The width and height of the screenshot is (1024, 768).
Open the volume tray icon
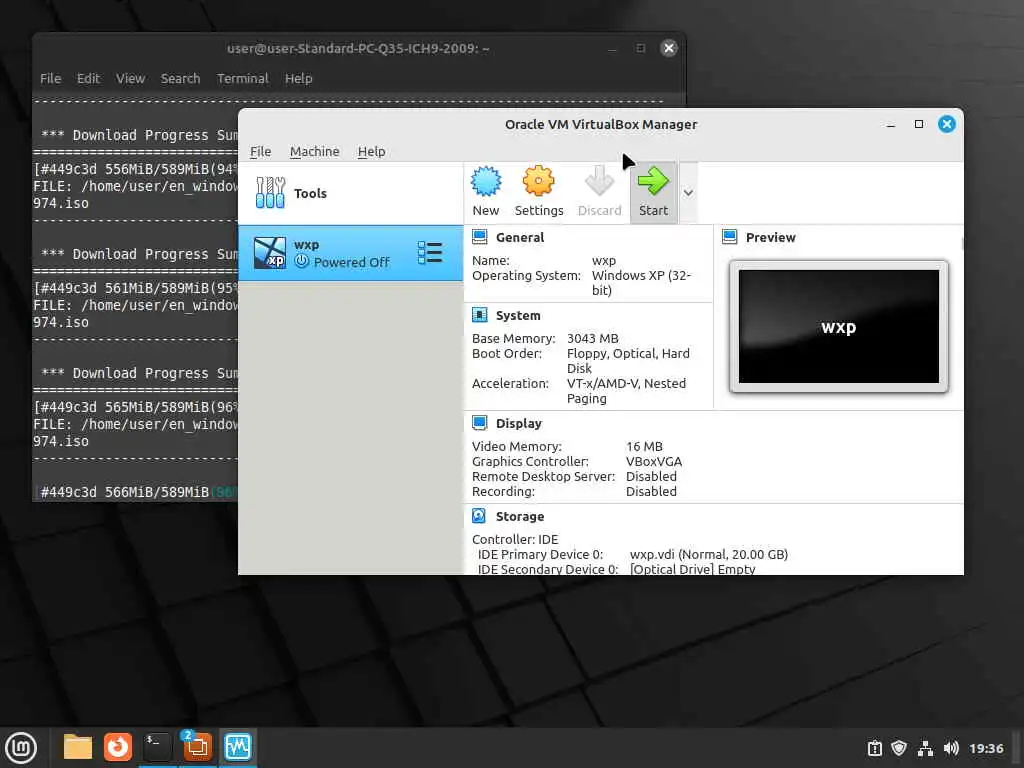951,748
